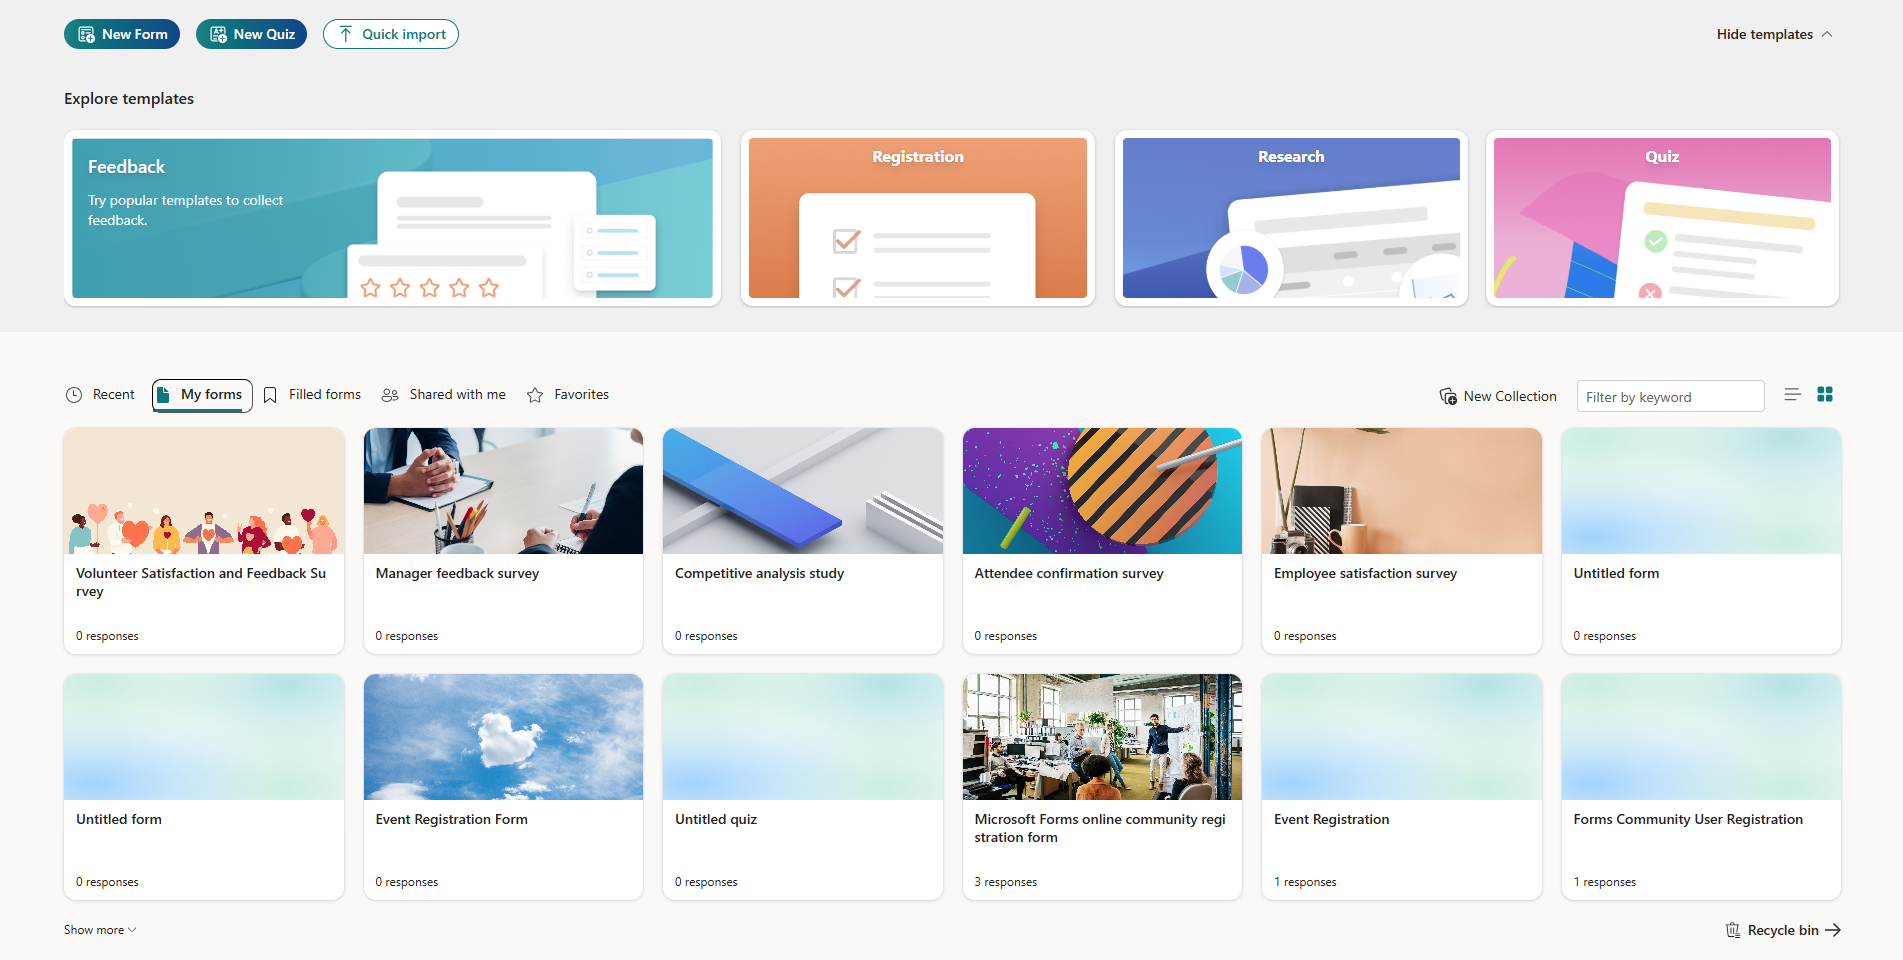Collapse templates with Hide templates chevron
This screenshot has height=960, width=1903.
coord(1827,34)
